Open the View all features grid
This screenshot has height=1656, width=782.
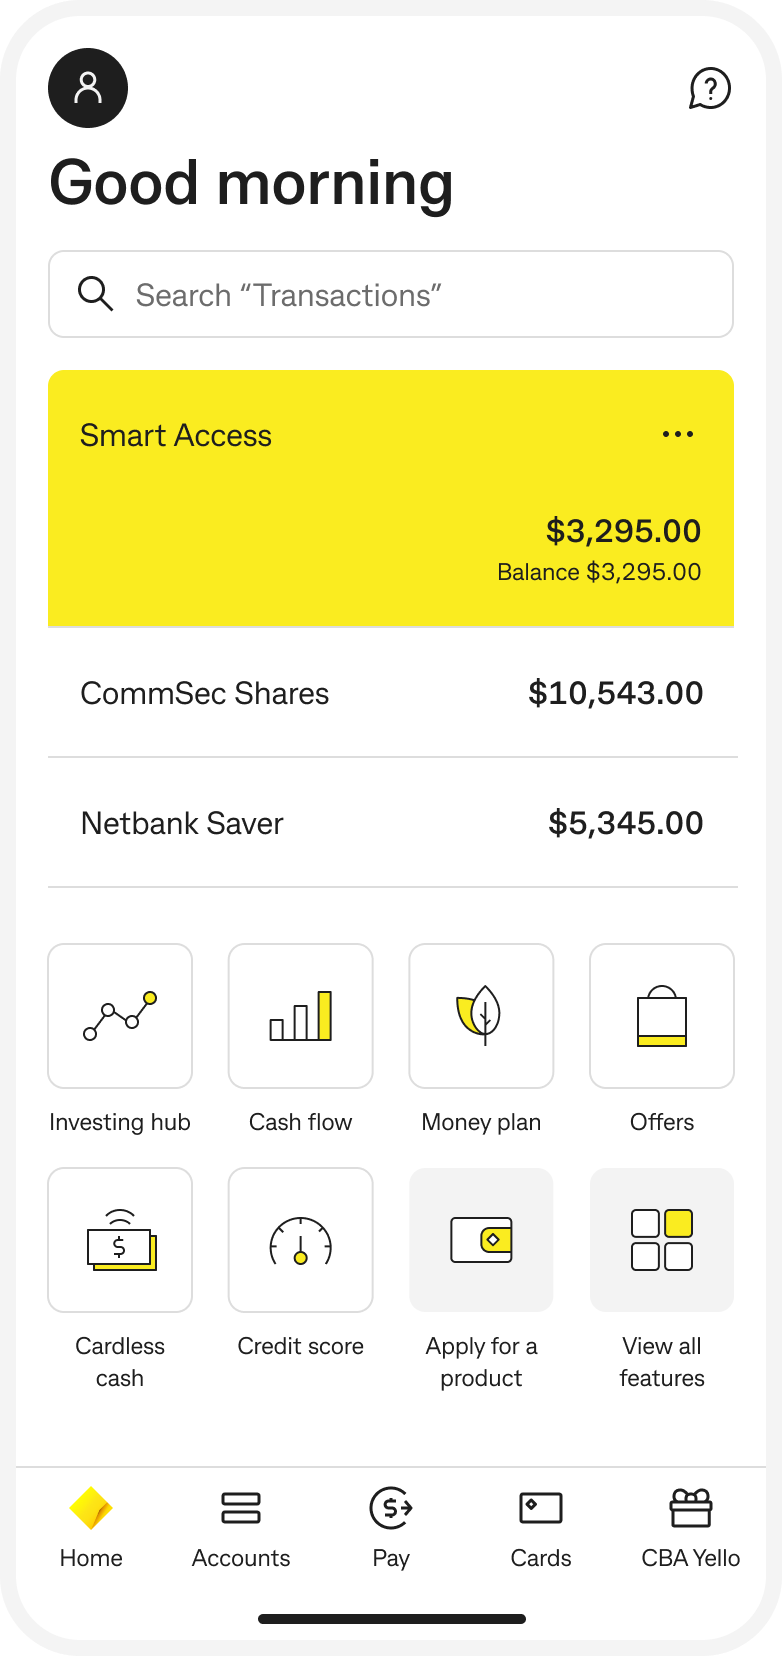click(x=662, y=1240)
